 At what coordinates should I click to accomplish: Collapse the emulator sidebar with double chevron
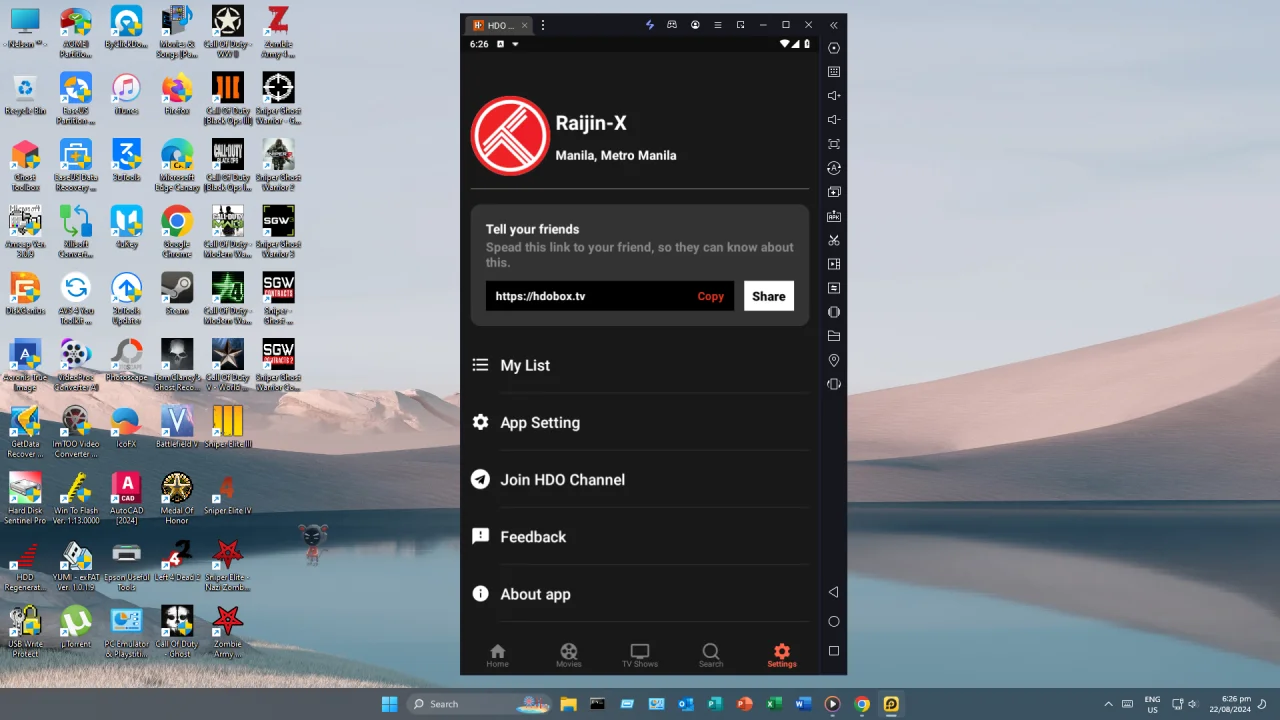click(834, 25)
